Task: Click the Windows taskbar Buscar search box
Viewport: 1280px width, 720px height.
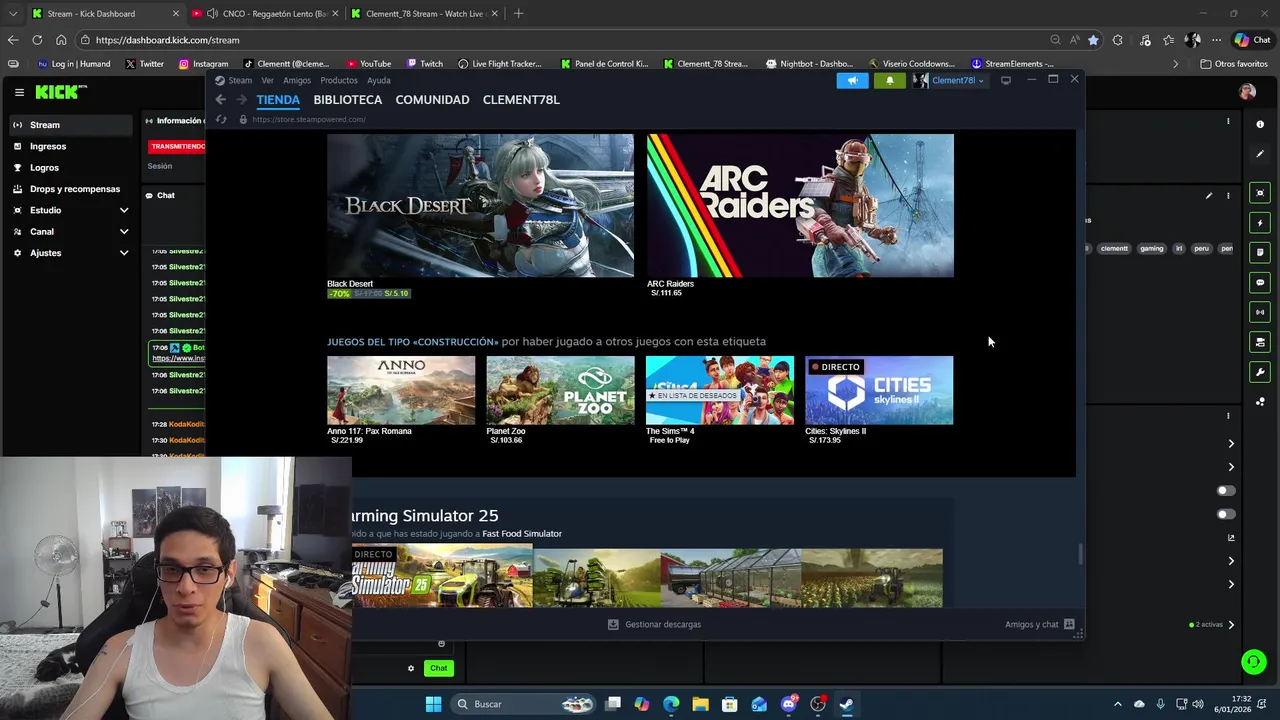Action: click(521, 704)
